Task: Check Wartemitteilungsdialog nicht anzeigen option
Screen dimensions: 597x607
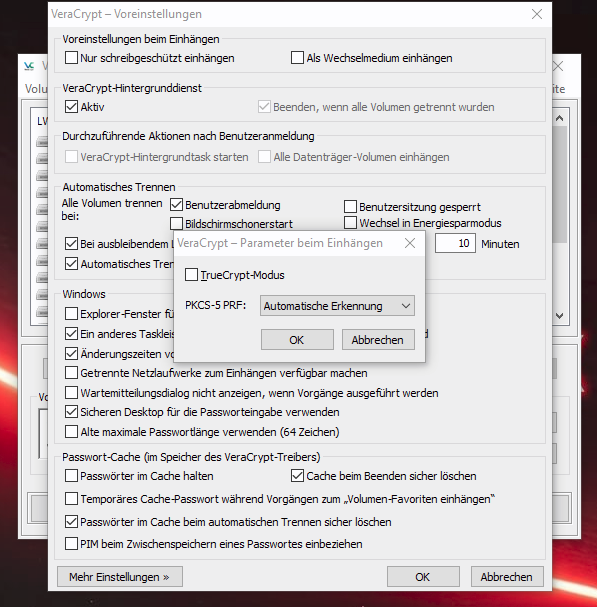Action: [x=71, y=393]
